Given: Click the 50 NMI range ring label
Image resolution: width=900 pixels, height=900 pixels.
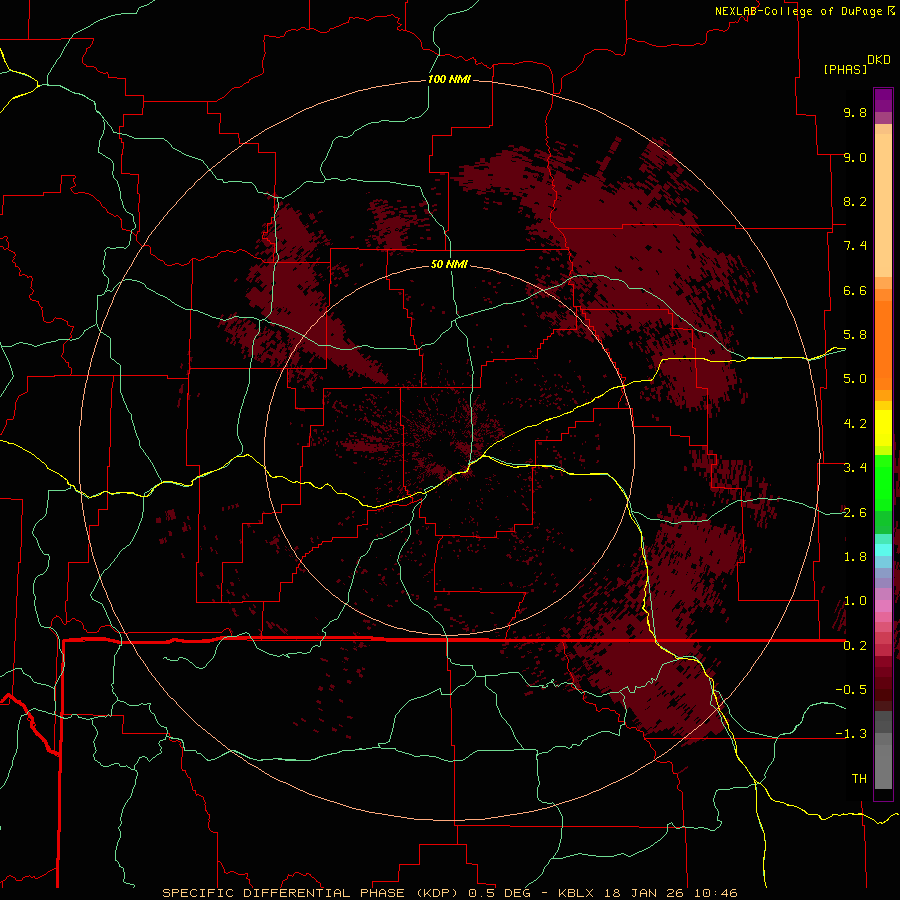Looking at the screenshot, I should (x=449, y=264).
